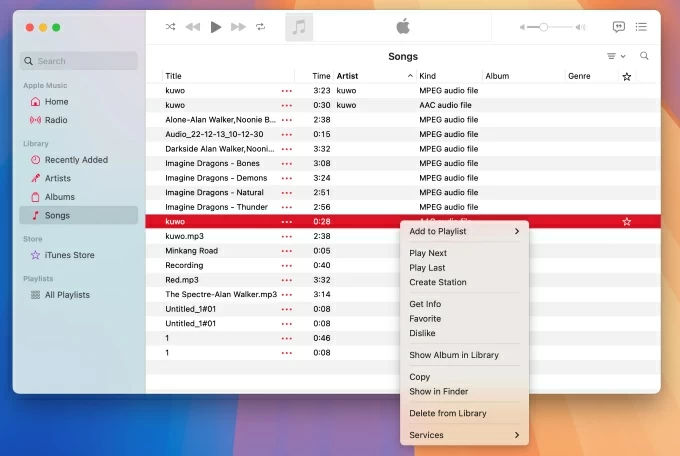This screenshot has height=456, width=680.
Task: Toggle shuffle playback mode
Action: point(170,27)
